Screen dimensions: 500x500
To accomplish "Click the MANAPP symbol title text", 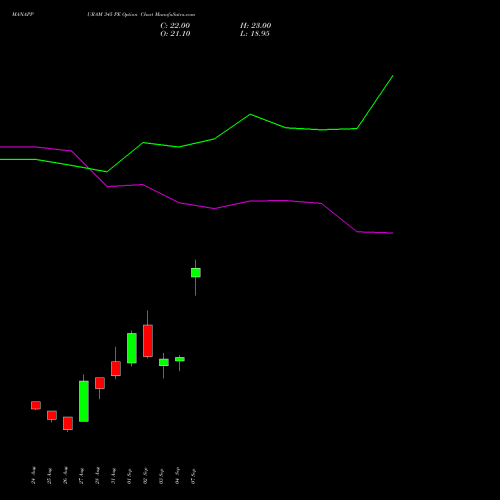I will click(x=23, y=15).
